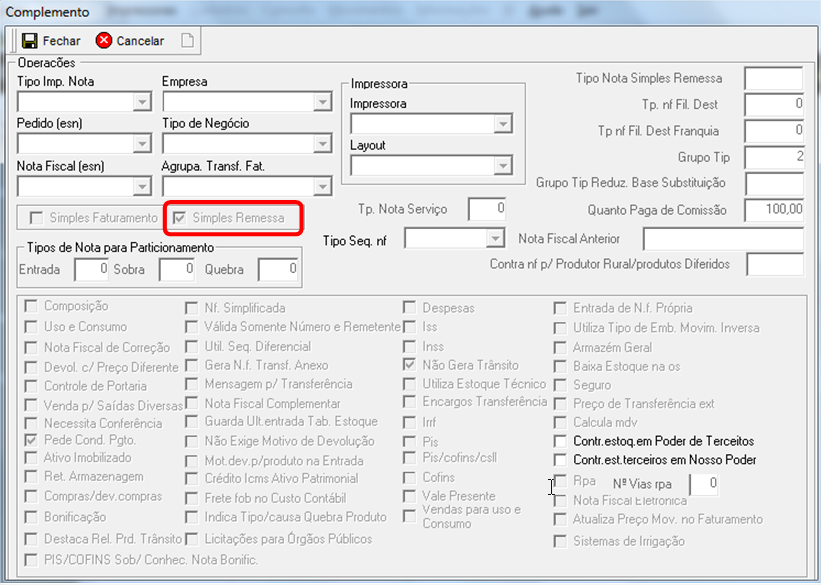Check Licitações para Órgãos Públicos
The width and height of the screenshot is (821, 585).
(192, 539)
